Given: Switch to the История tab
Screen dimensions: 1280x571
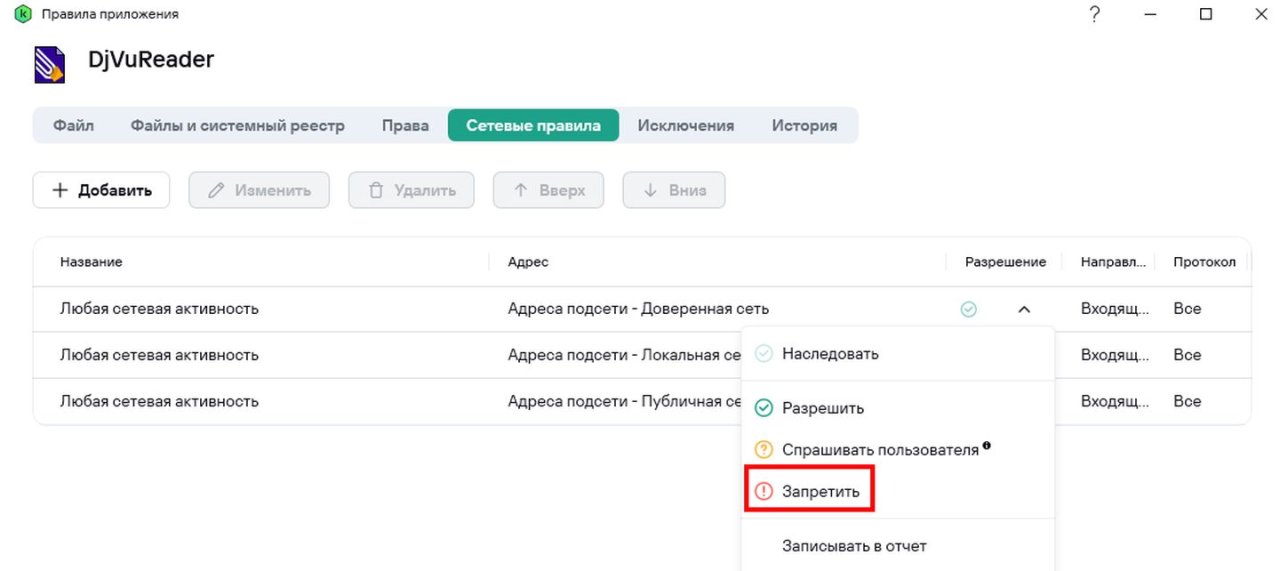Looking at the screenshot, I should [x=804, y=126].
